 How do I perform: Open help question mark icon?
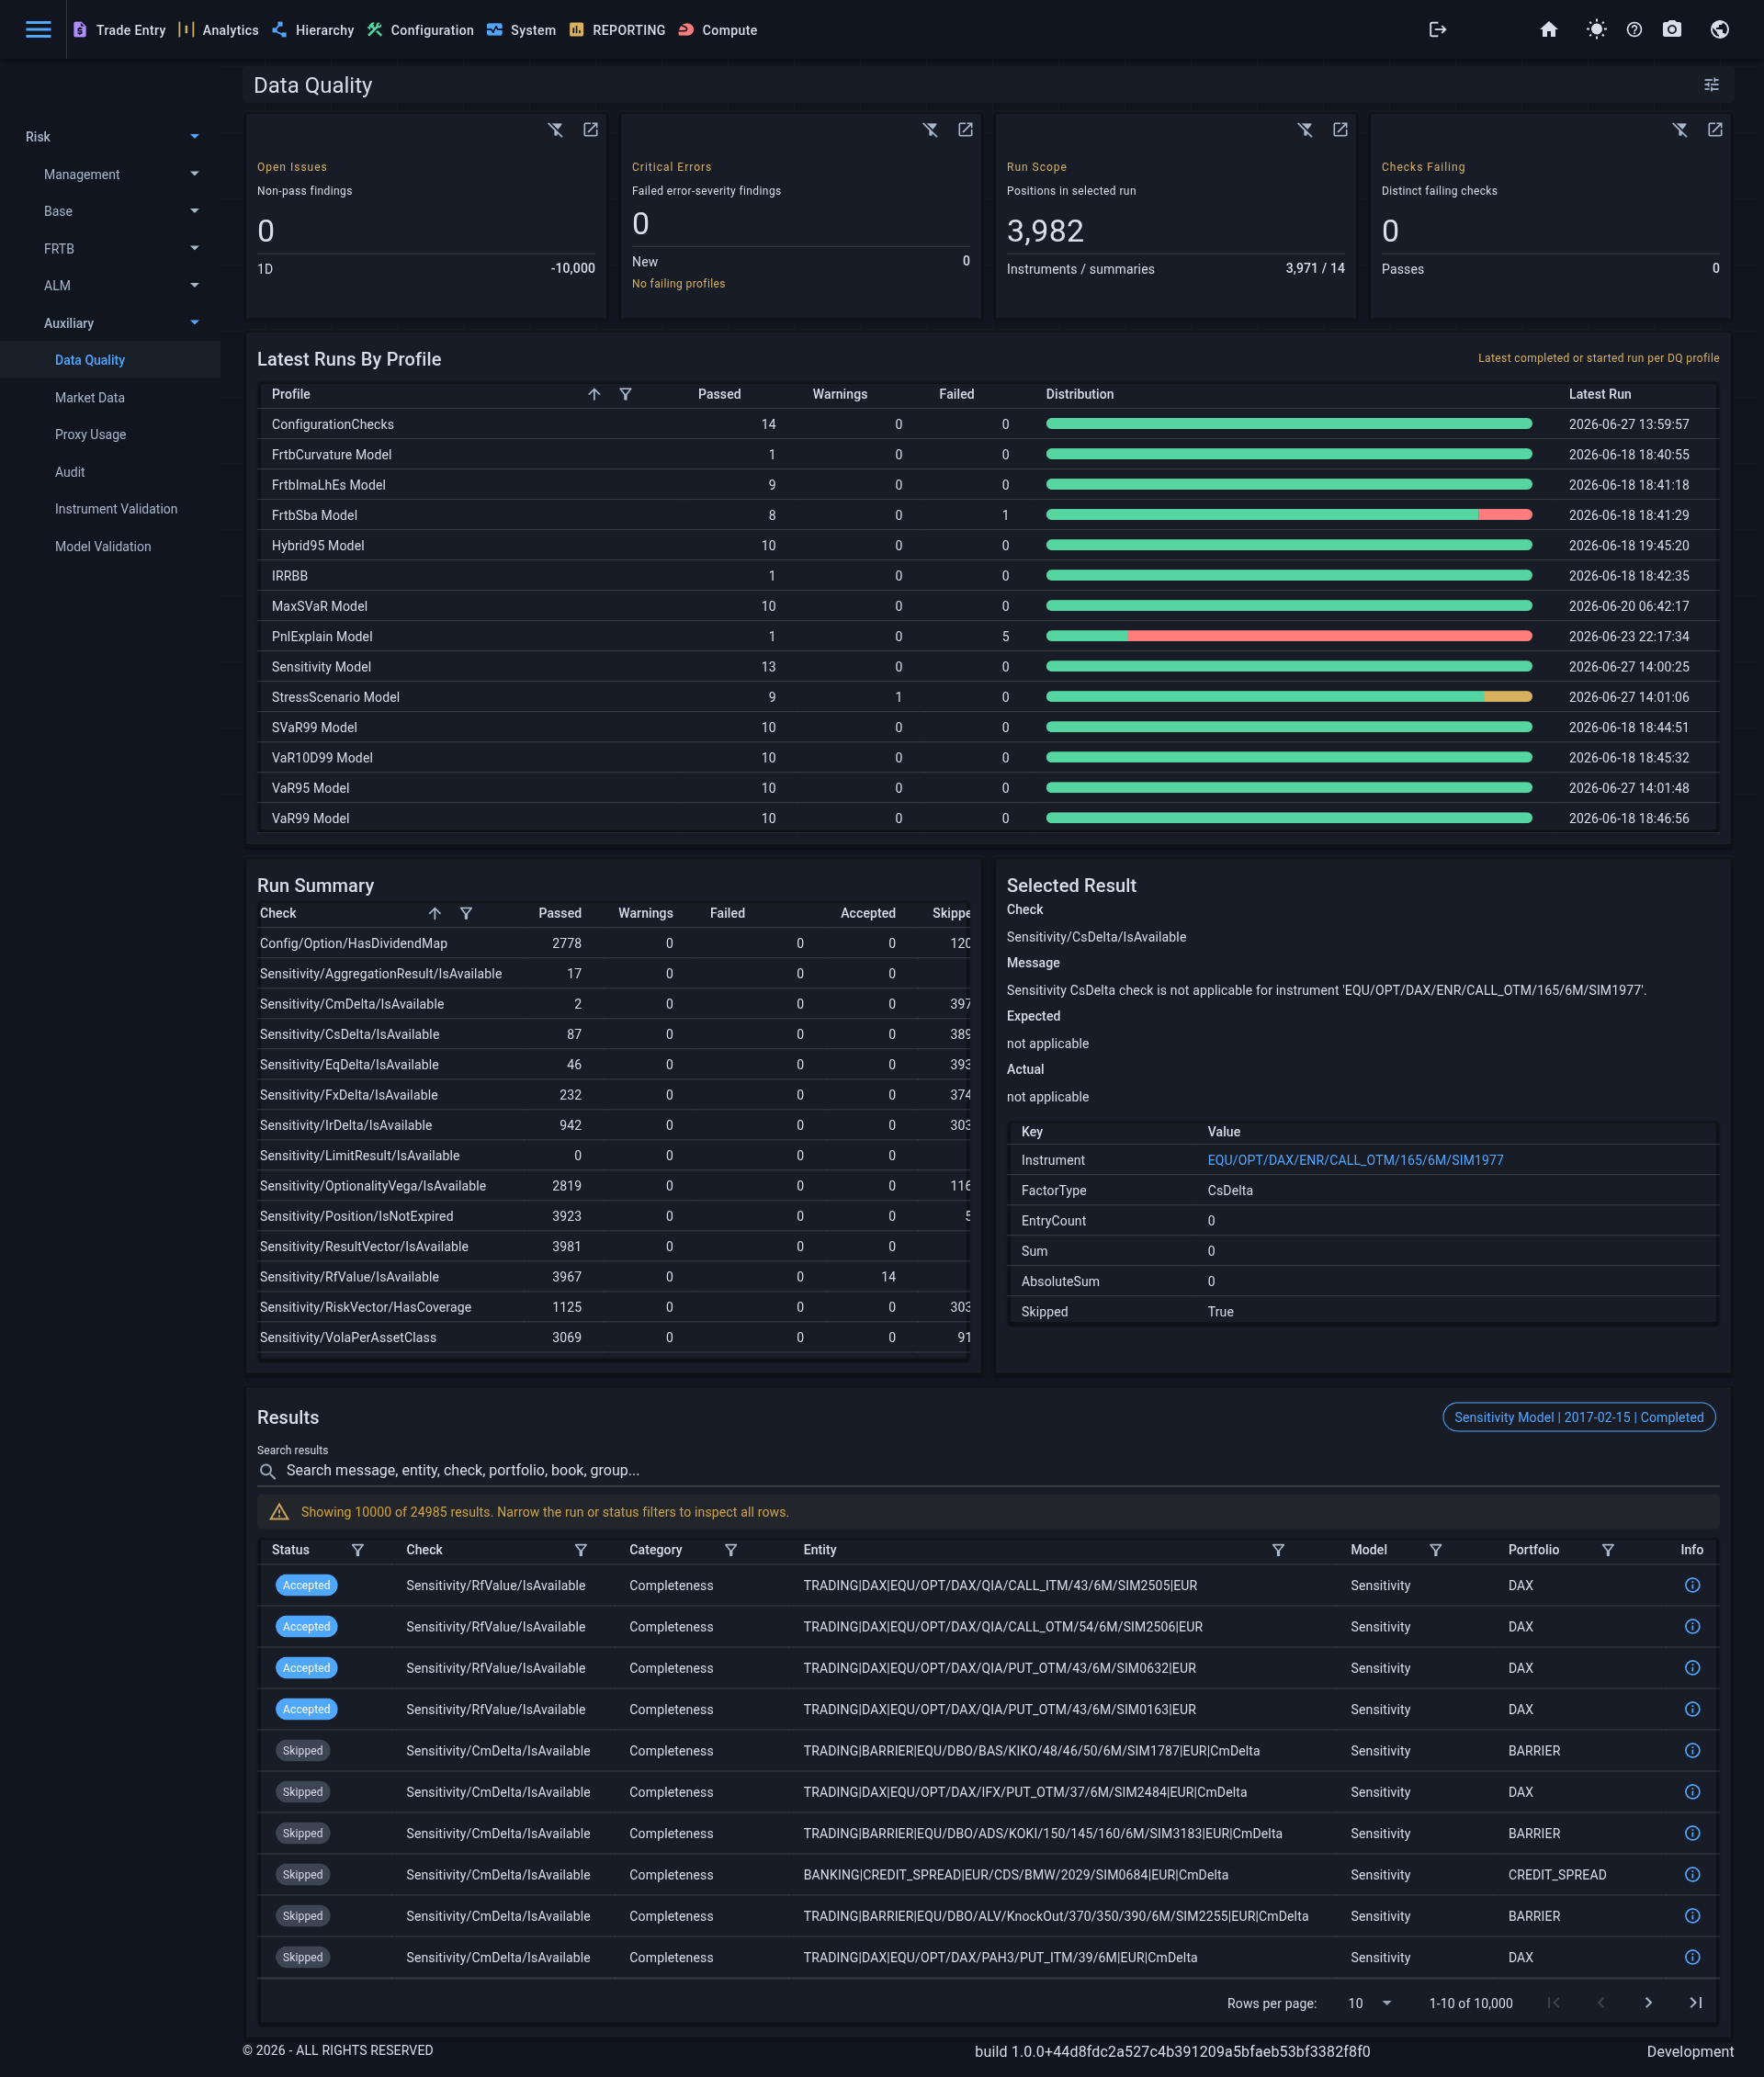click(x=1634, y=30)
